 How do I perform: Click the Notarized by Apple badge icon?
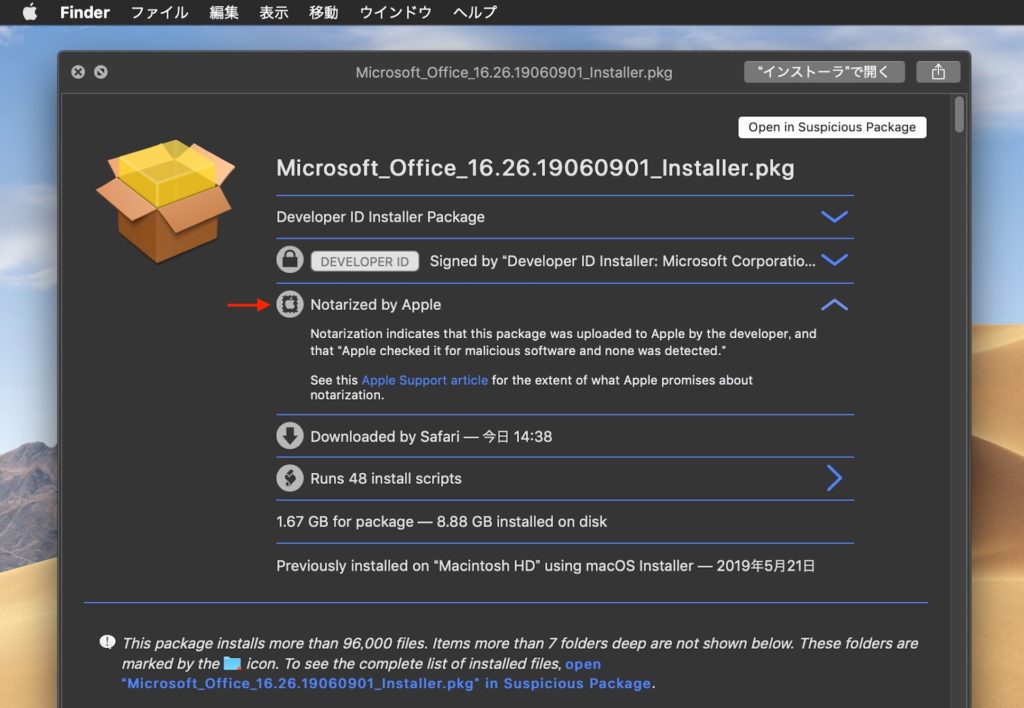point(289,304)
